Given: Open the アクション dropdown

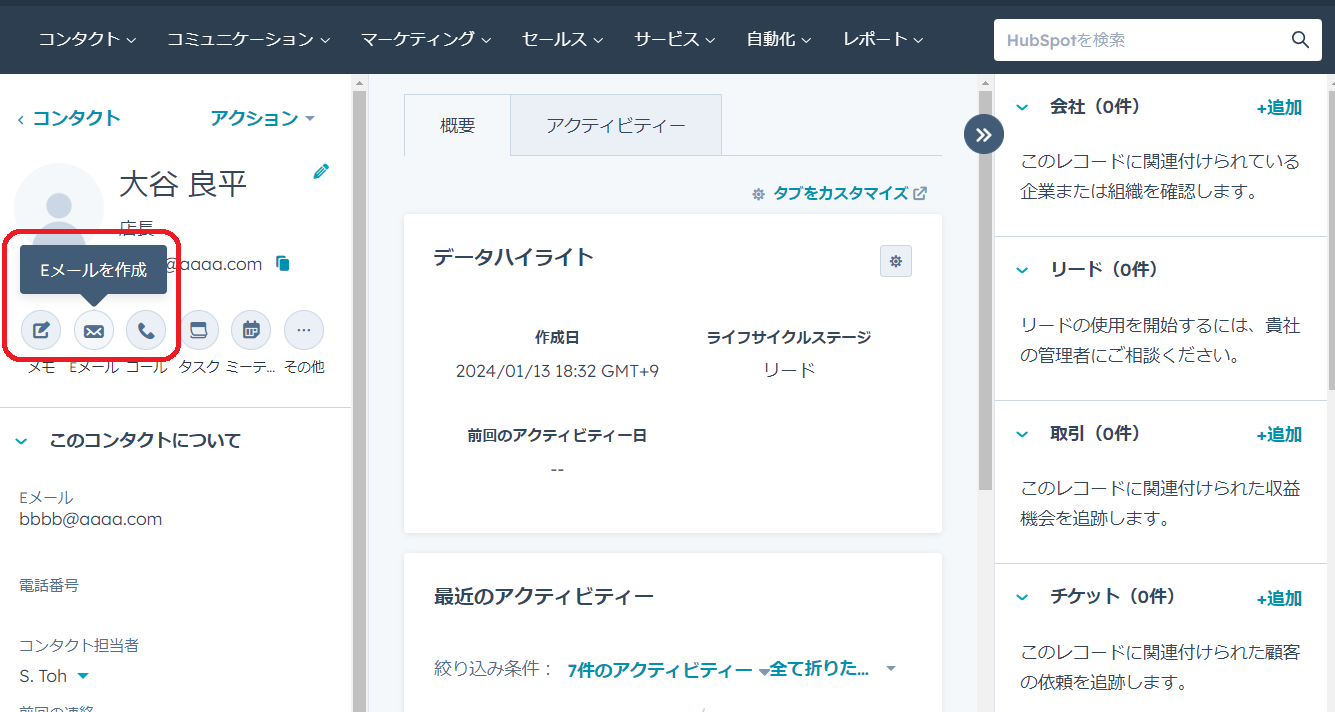Looking at the screenshot, I should click(262, 118).
